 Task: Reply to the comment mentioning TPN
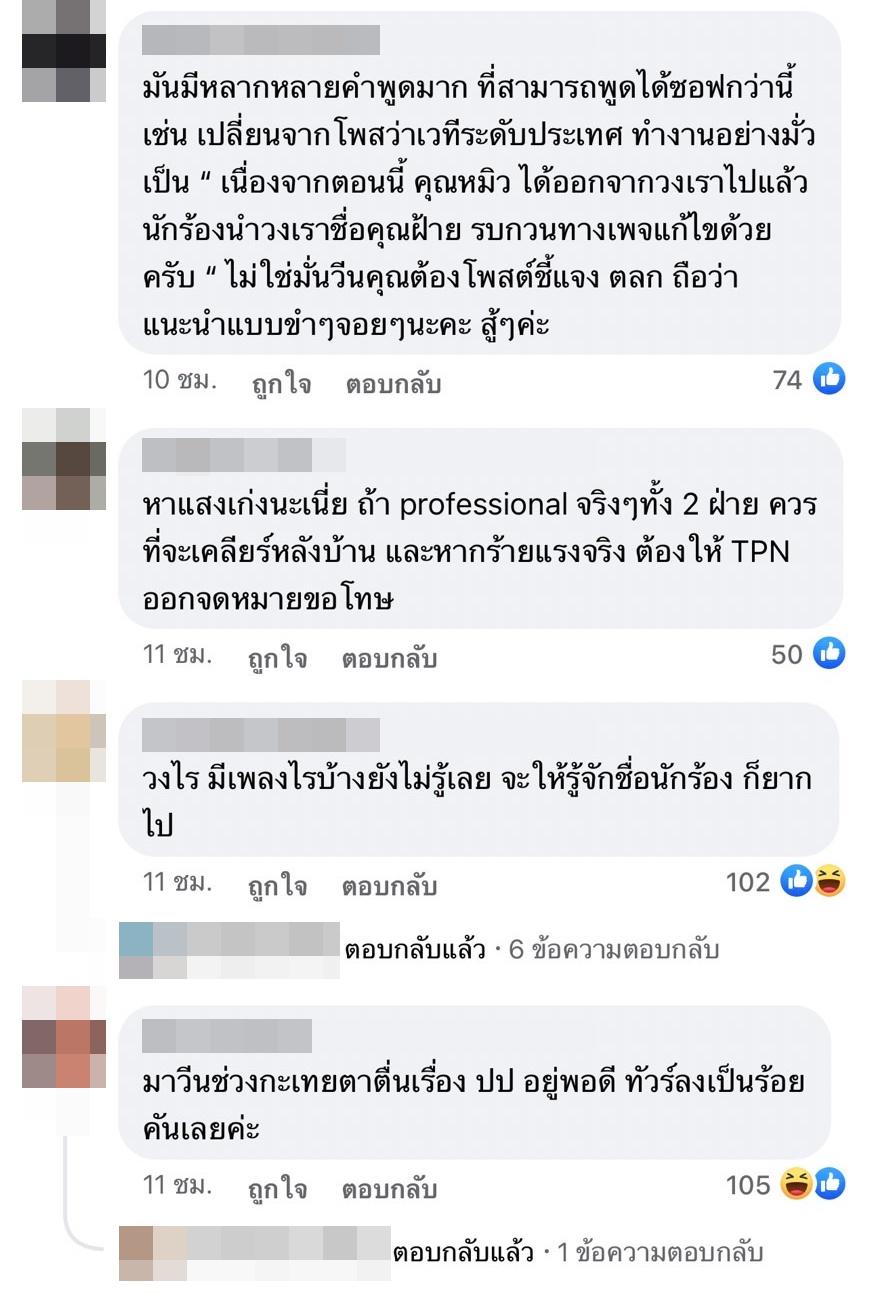click(x=389, y=659)
